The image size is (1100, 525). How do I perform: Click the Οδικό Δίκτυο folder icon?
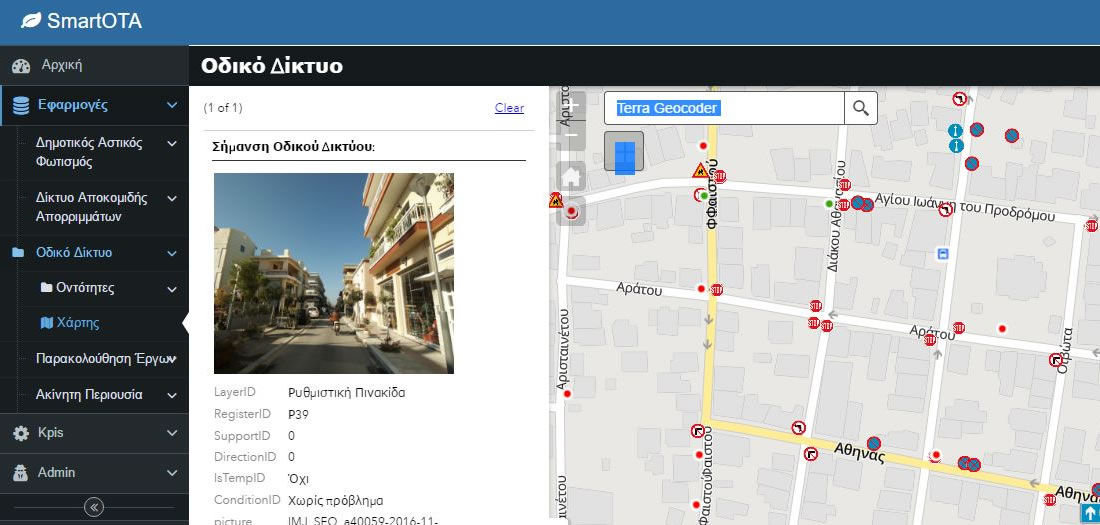[18, 253]
